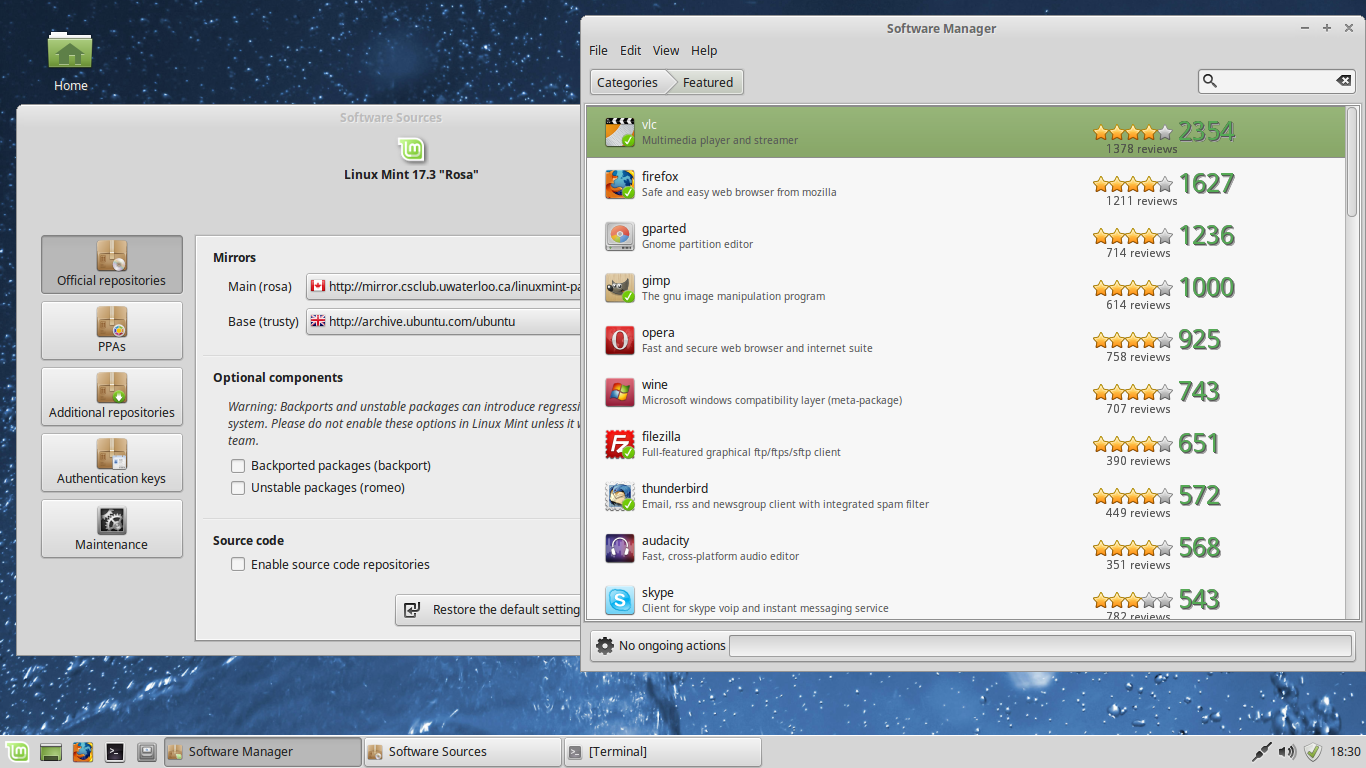Click the Featured list vertical scrollbar
The width and height of the screenshot is (1366, 768).
[1352, 162]
